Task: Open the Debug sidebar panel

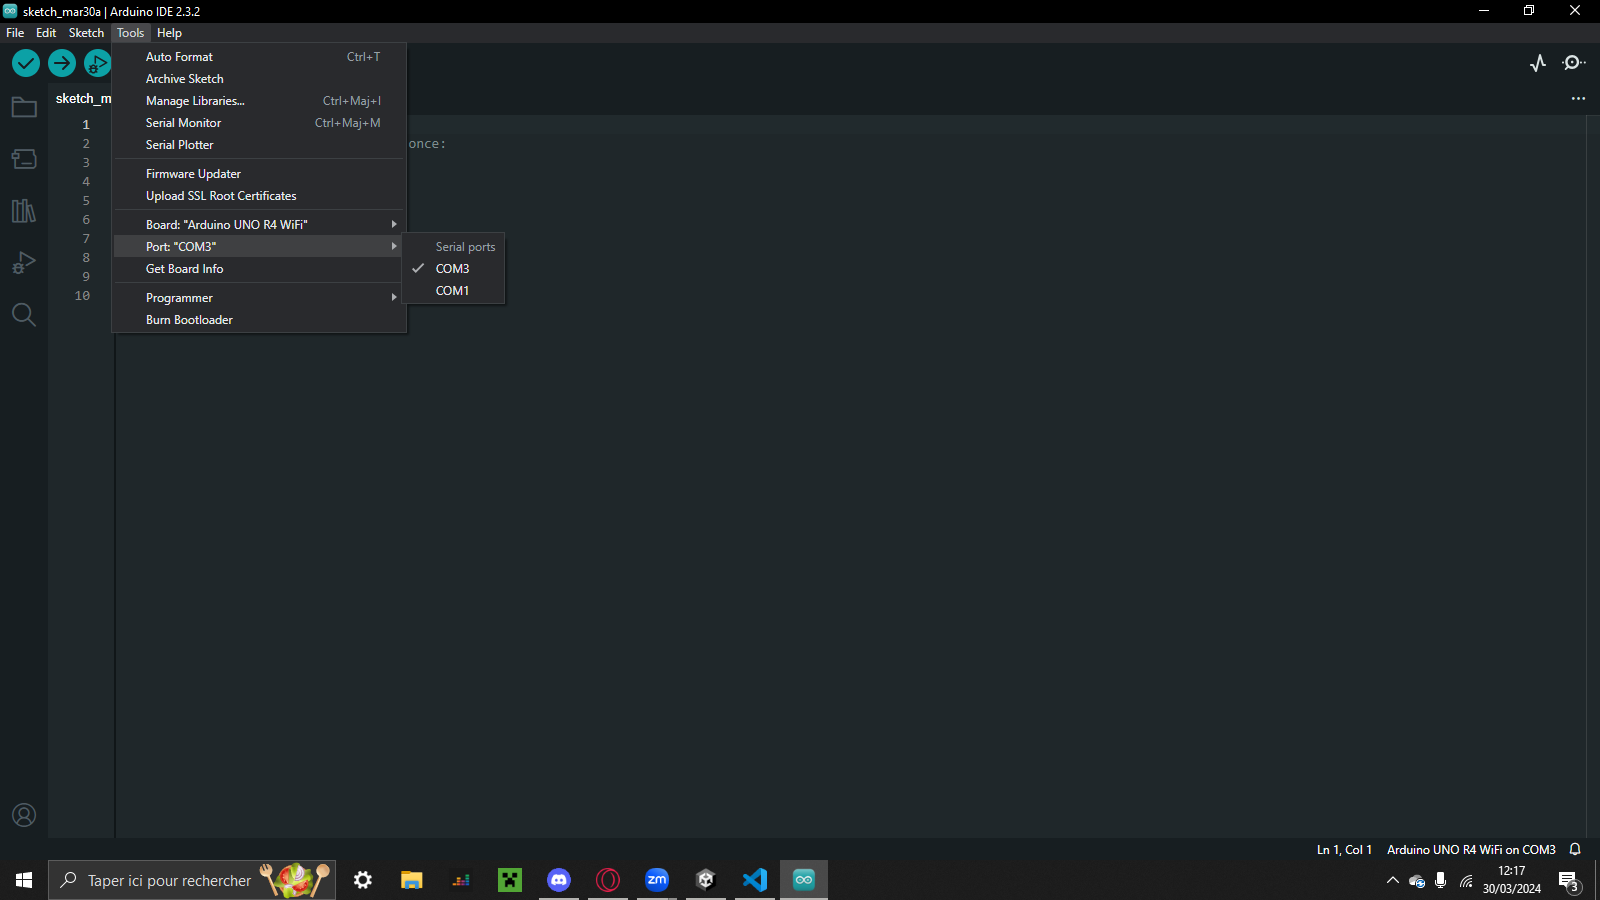Action: [24, 263]
